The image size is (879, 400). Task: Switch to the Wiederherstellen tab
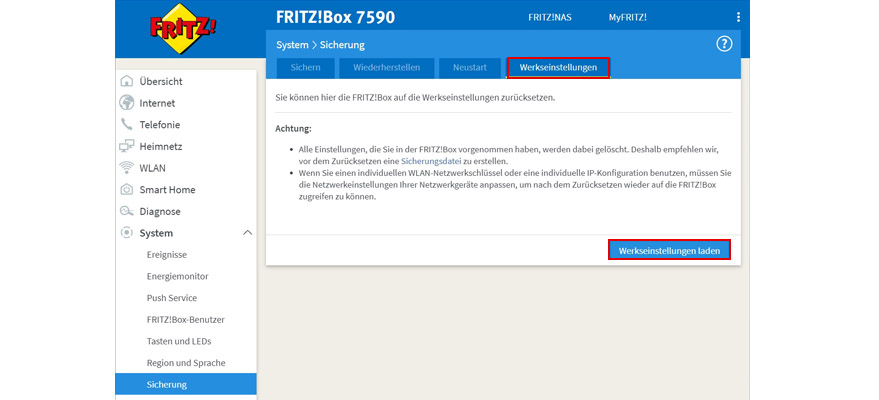[386, 68]
